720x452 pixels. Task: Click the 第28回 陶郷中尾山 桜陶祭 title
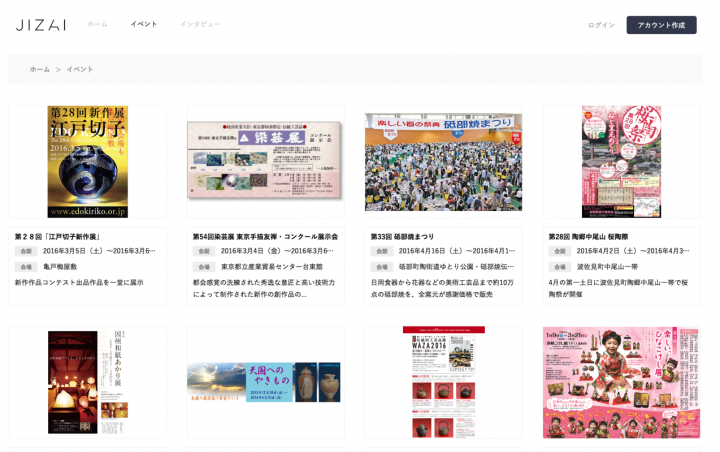click(x=588, y=237)
